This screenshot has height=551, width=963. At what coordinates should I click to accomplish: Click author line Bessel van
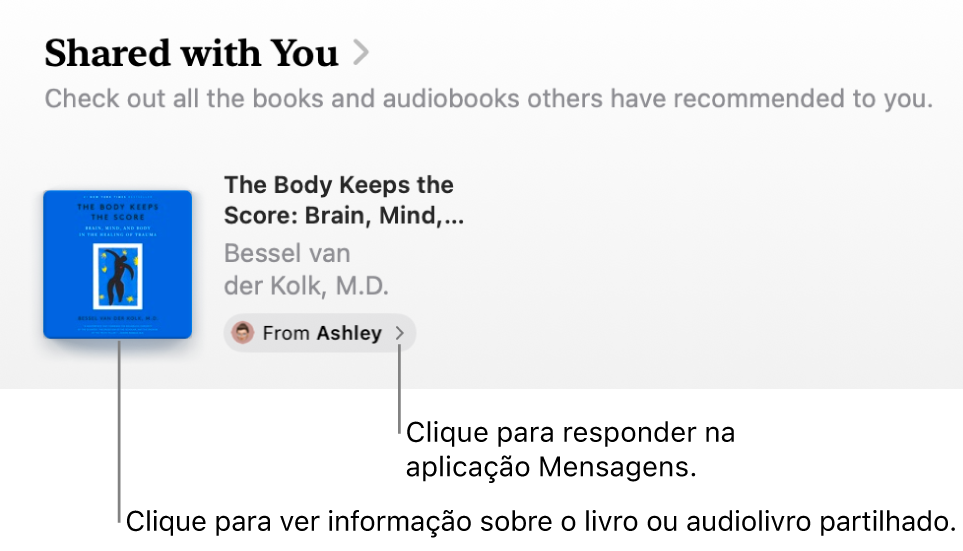click(287, 252)
